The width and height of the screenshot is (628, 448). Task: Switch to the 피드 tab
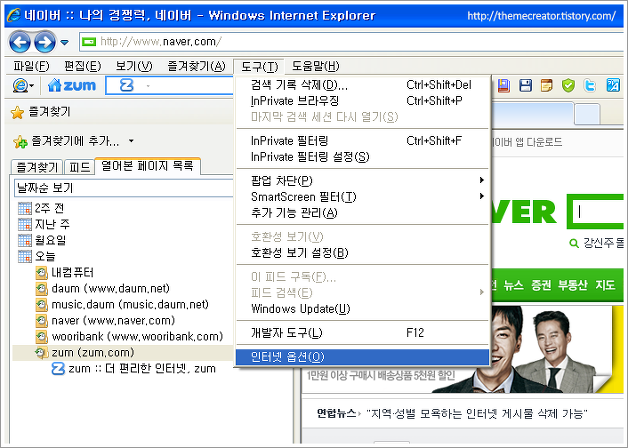click(x=79, y=167)
